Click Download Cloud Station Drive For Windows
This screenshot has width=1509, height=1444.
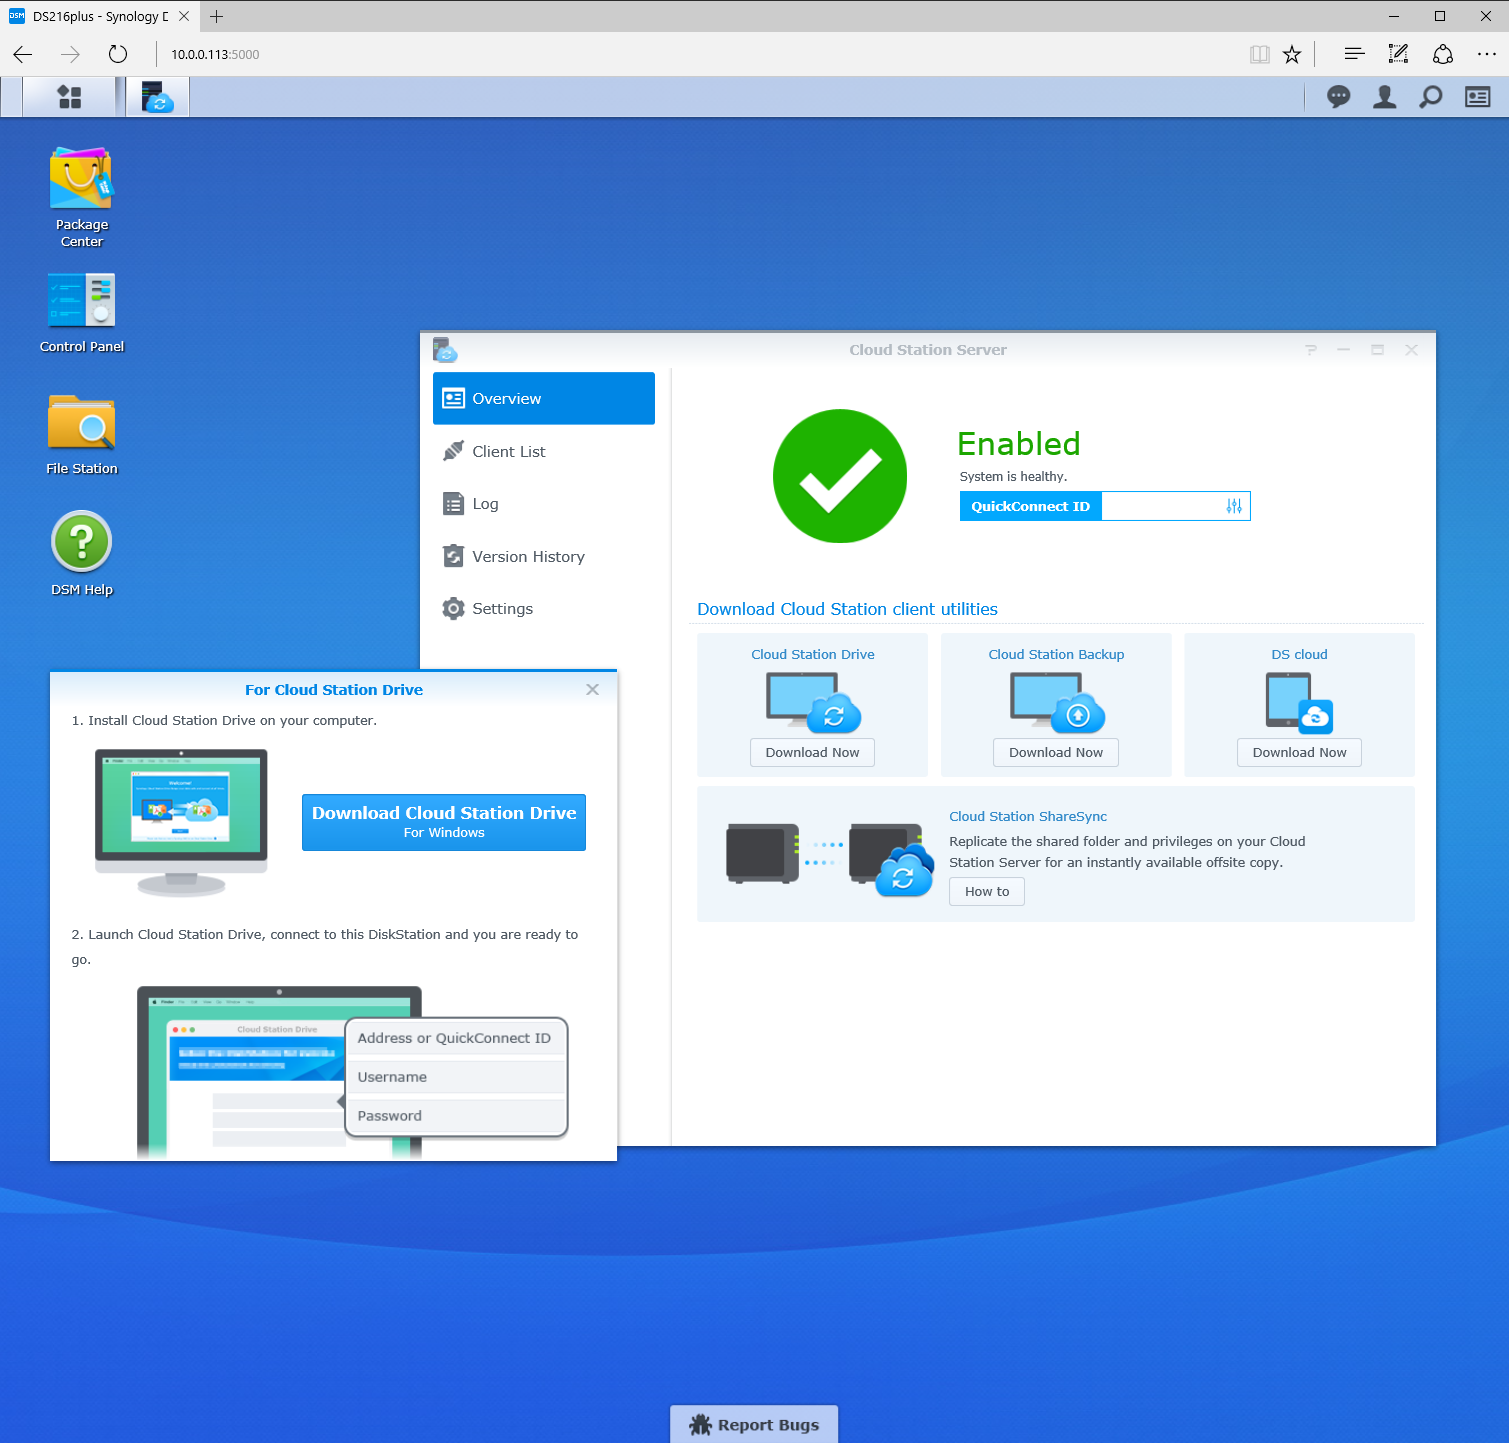click(444, 822)
